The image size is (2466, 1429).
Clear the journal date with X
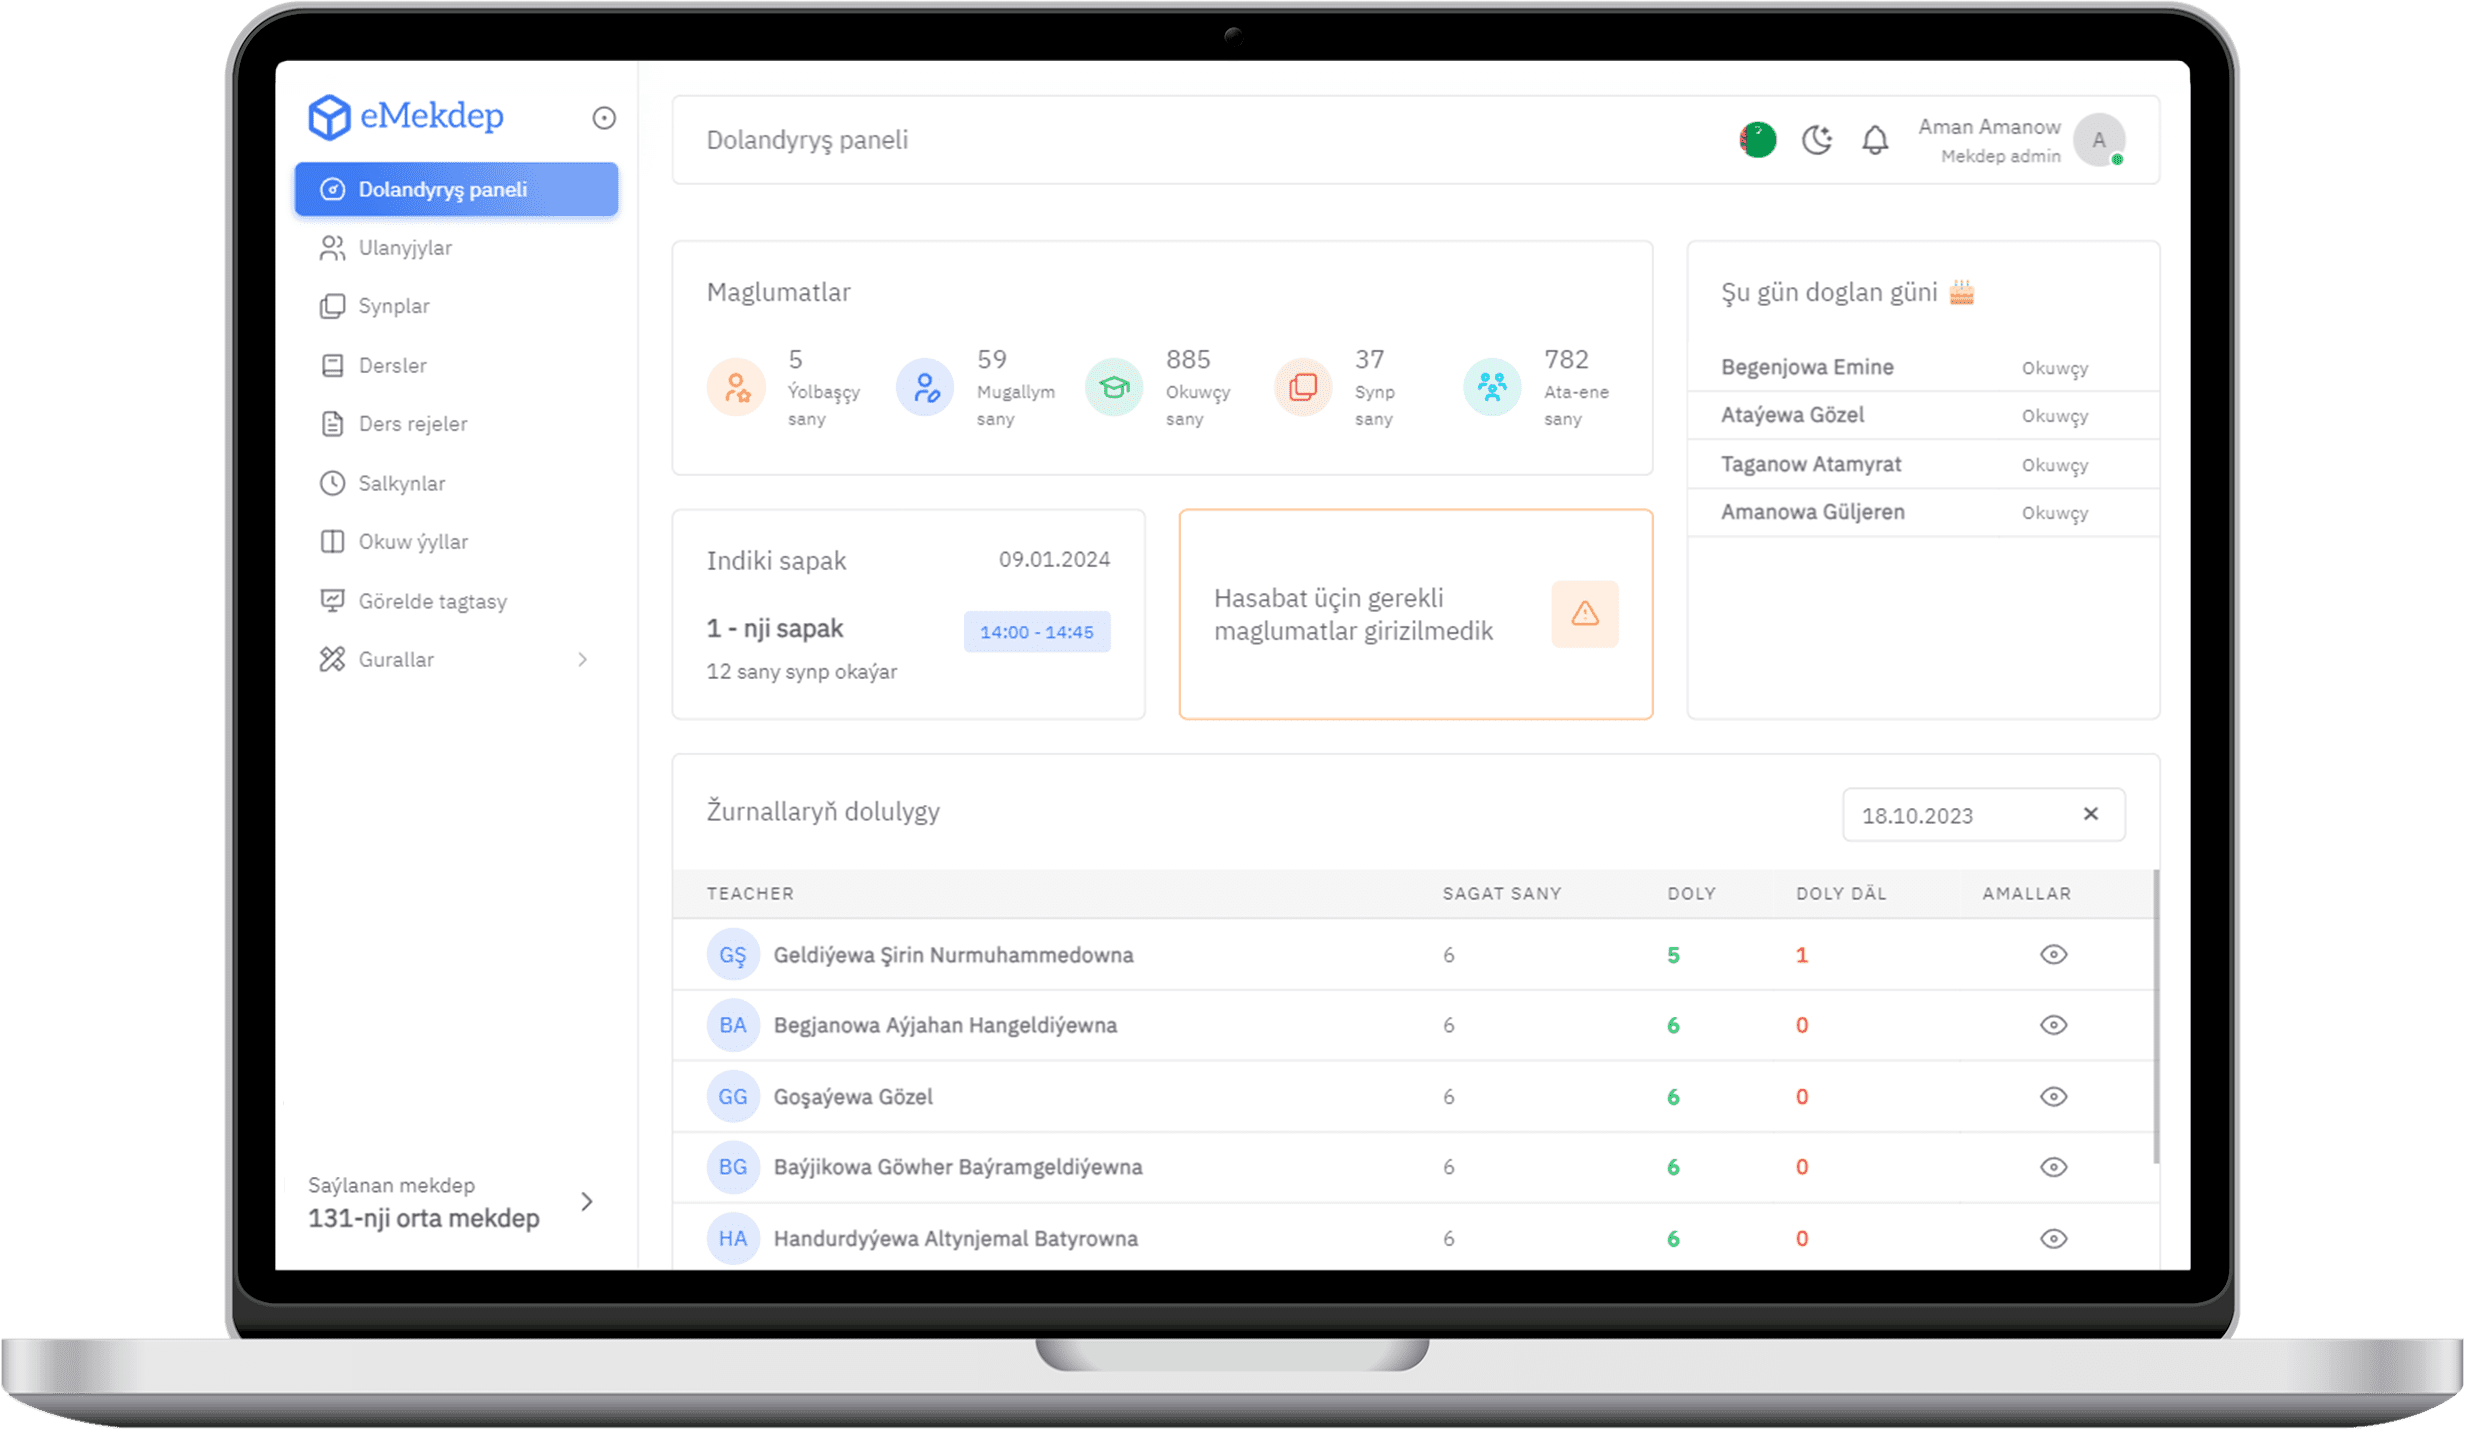pos(2090,814)
